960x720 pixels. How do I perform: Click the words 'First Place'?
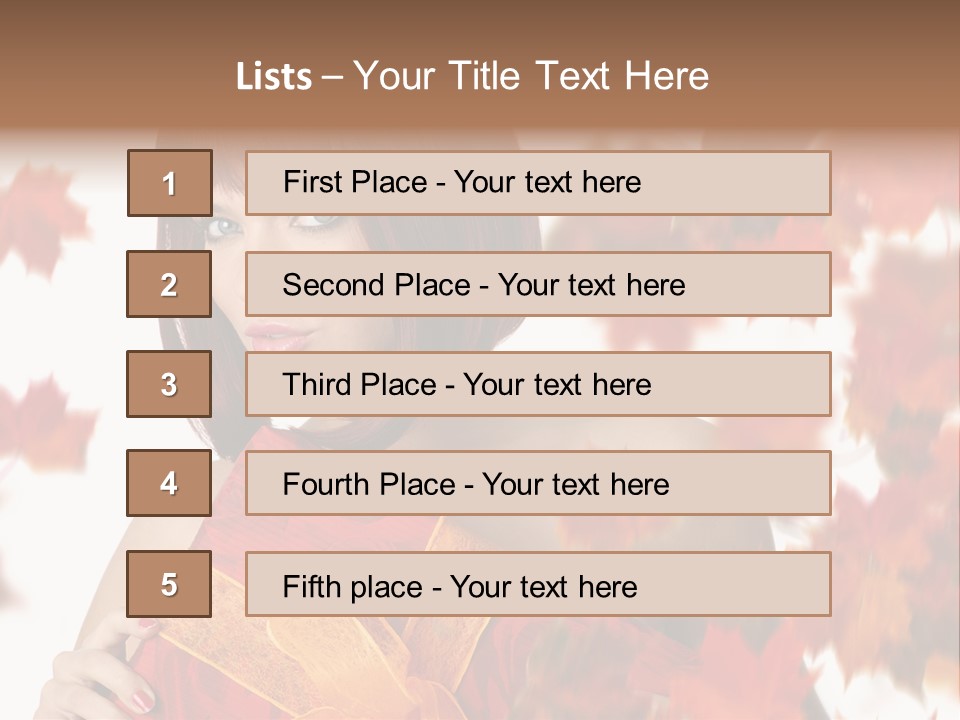(x=355, y=182)
